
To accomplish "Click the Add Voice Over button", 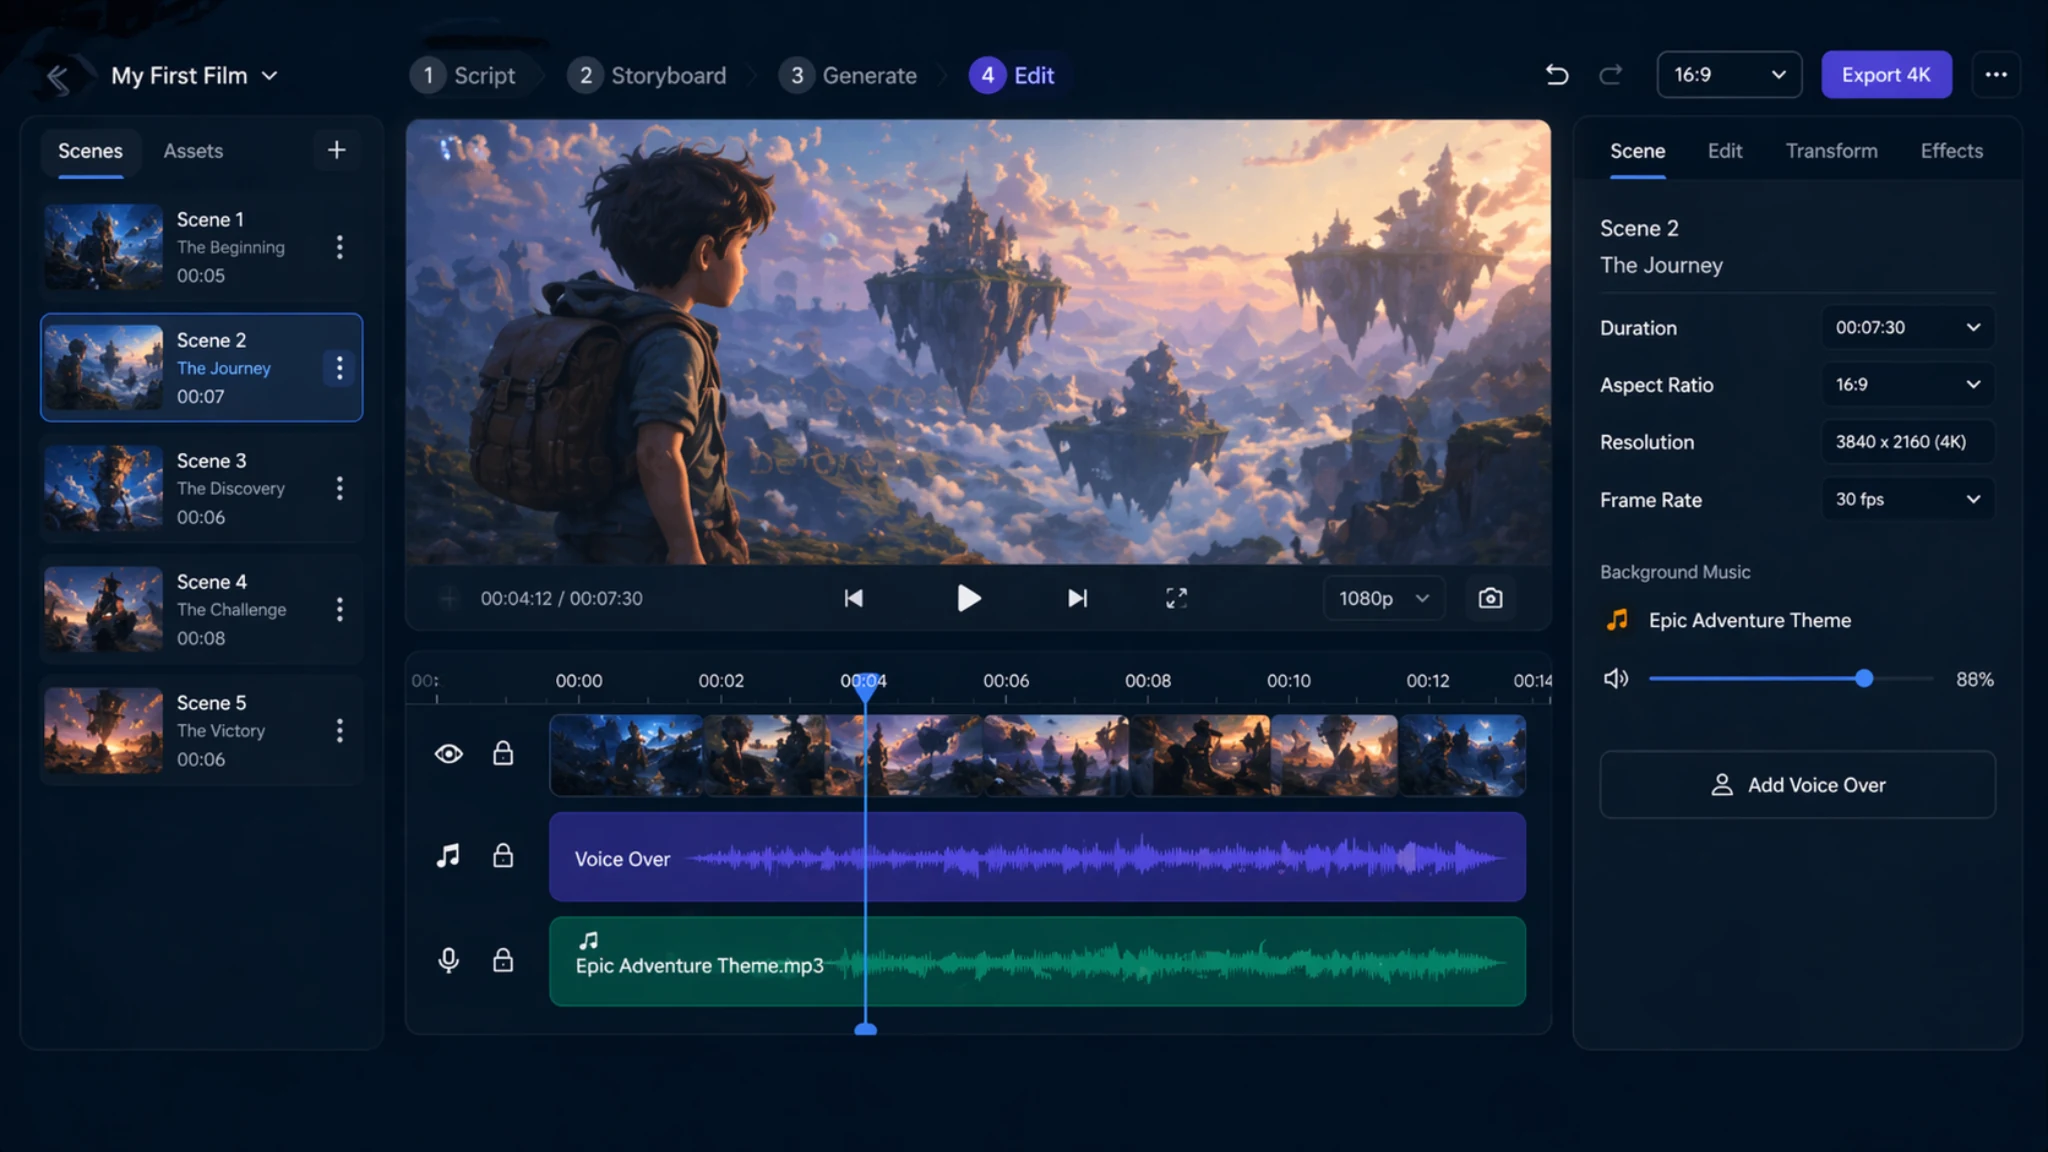I will pyautogui.click(x=1797, y=785).
